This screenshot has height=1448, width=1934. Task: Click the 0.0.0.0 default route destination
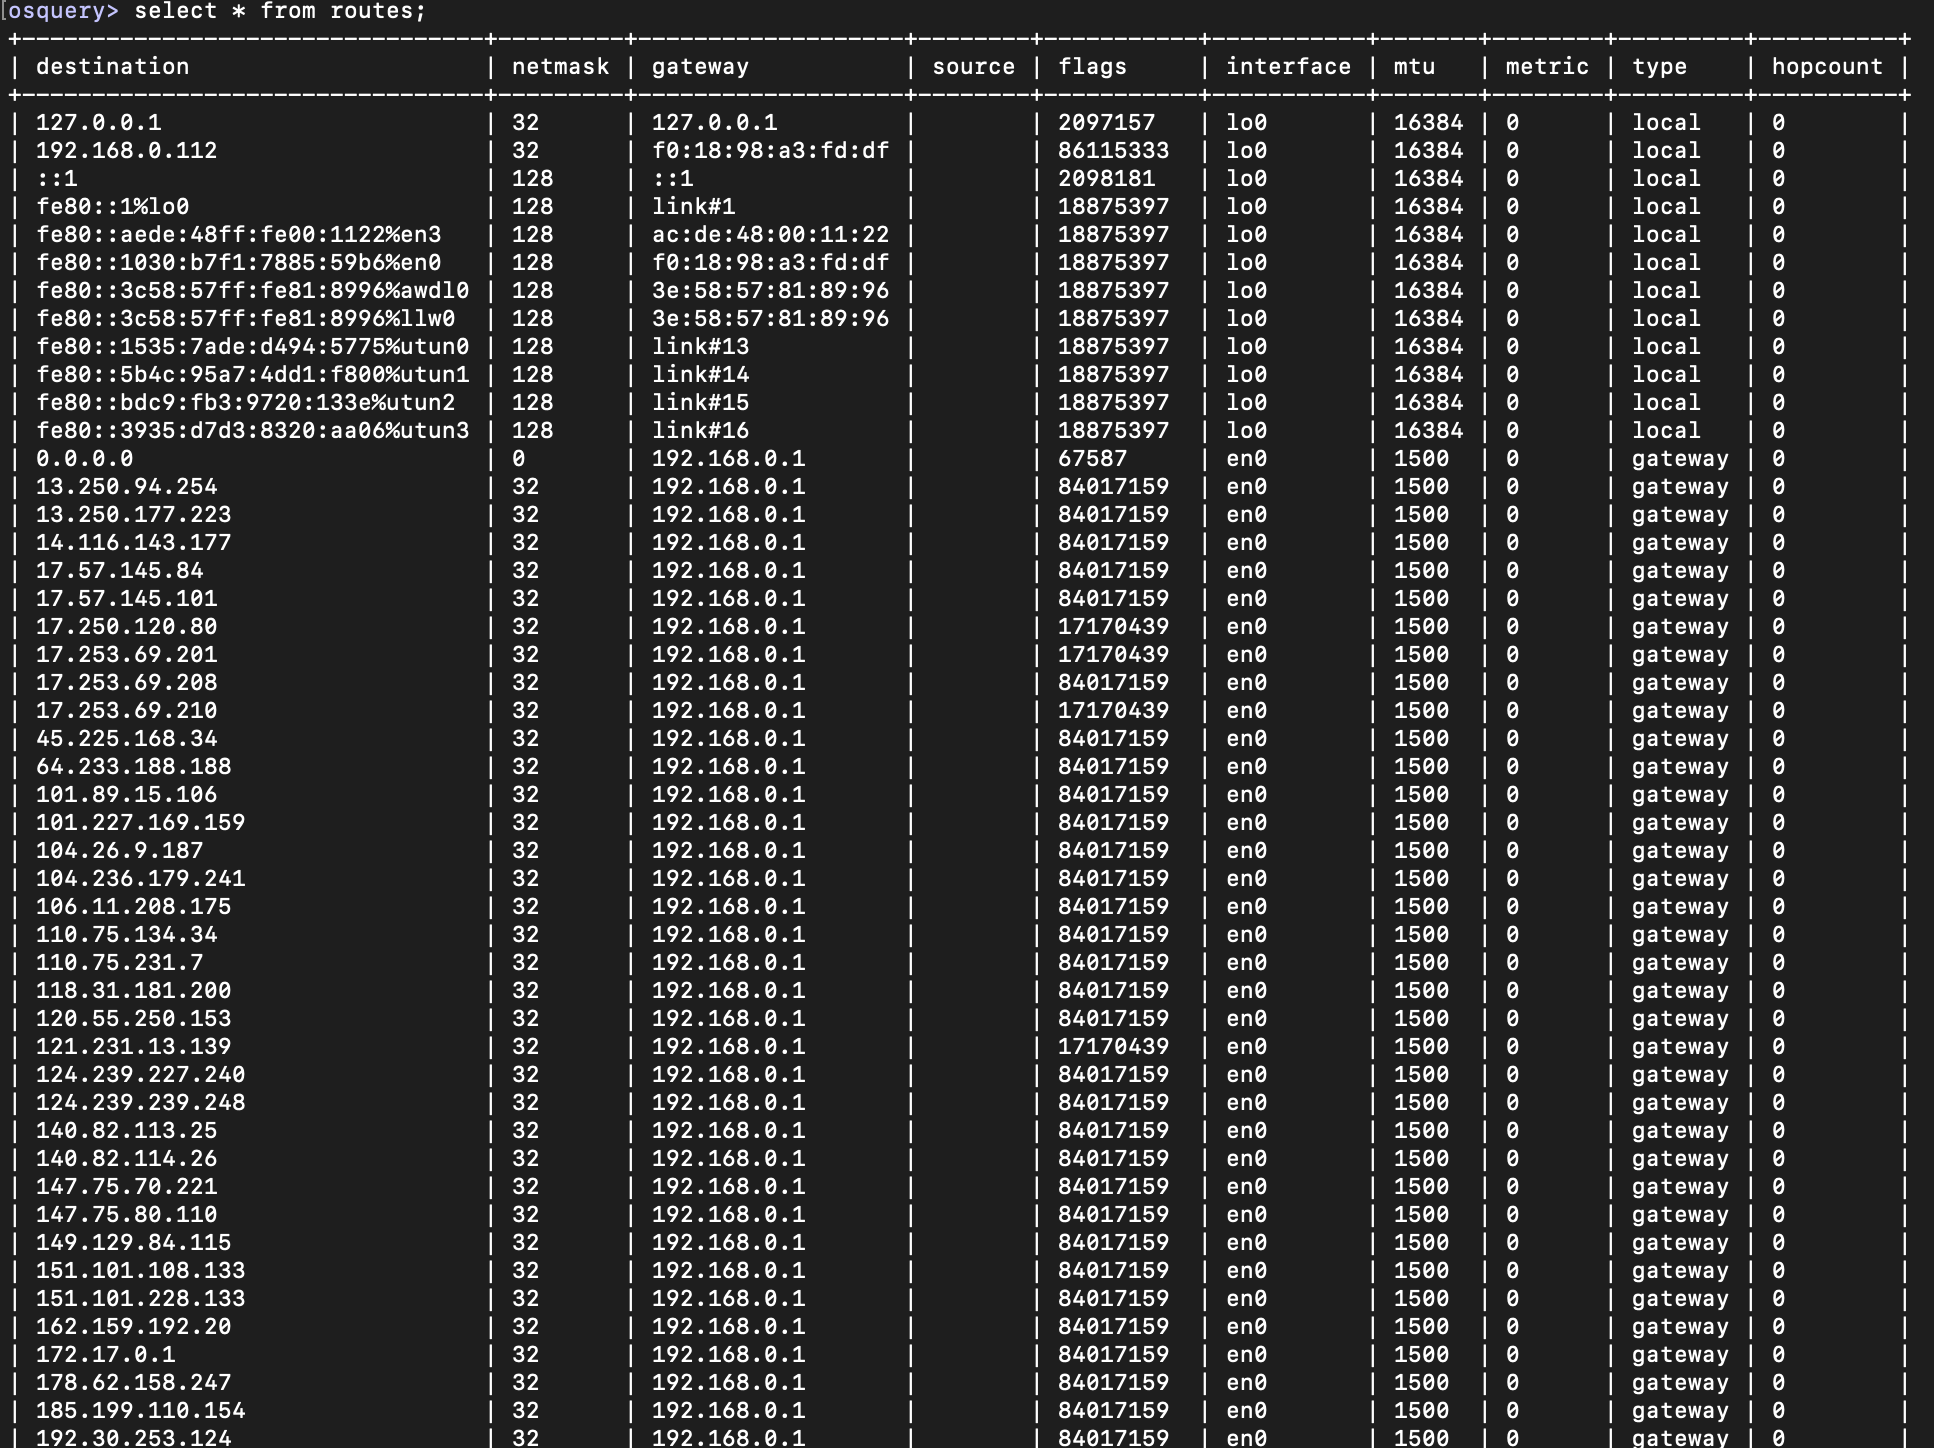click(84, 459)
